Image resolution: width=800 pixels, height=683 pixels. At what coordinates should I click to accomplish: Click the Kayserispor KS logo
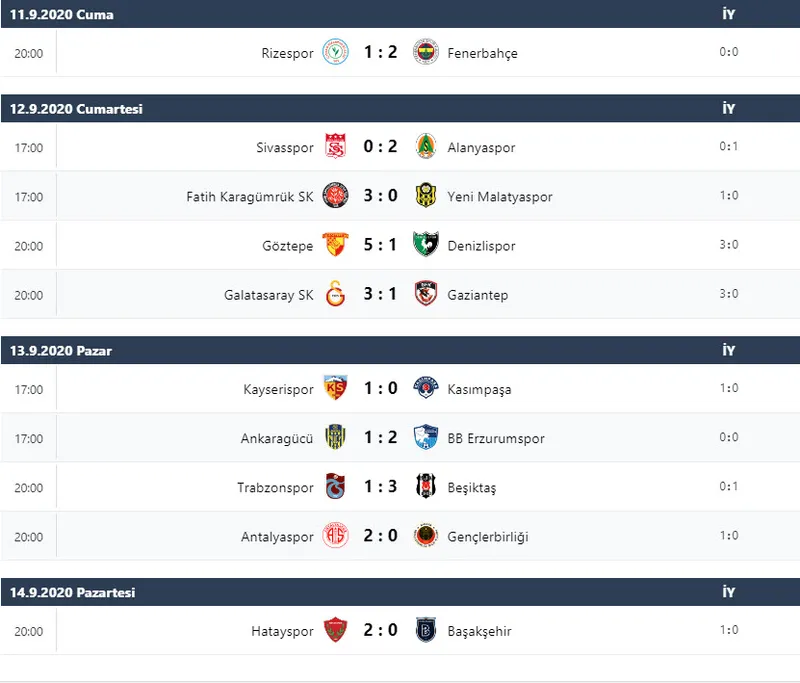point(335,389)
